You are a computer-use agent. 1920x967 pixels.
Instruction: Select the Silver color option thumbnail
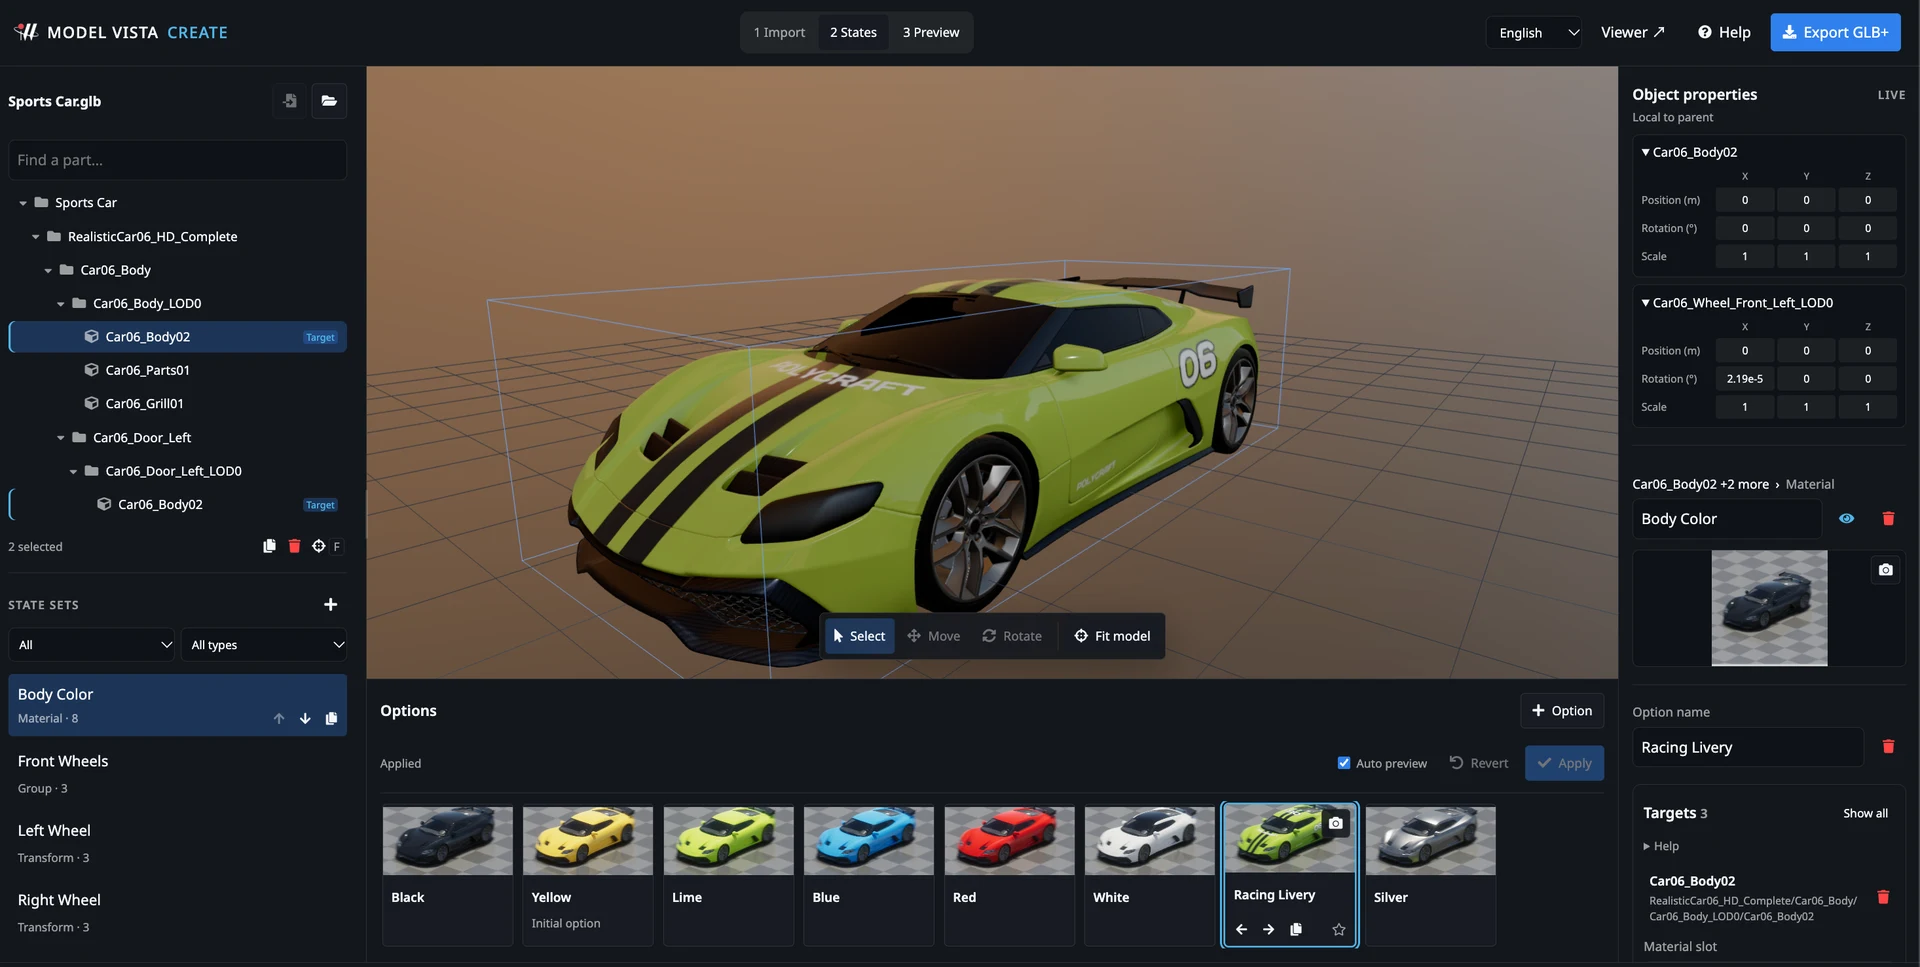[1430, 841]
